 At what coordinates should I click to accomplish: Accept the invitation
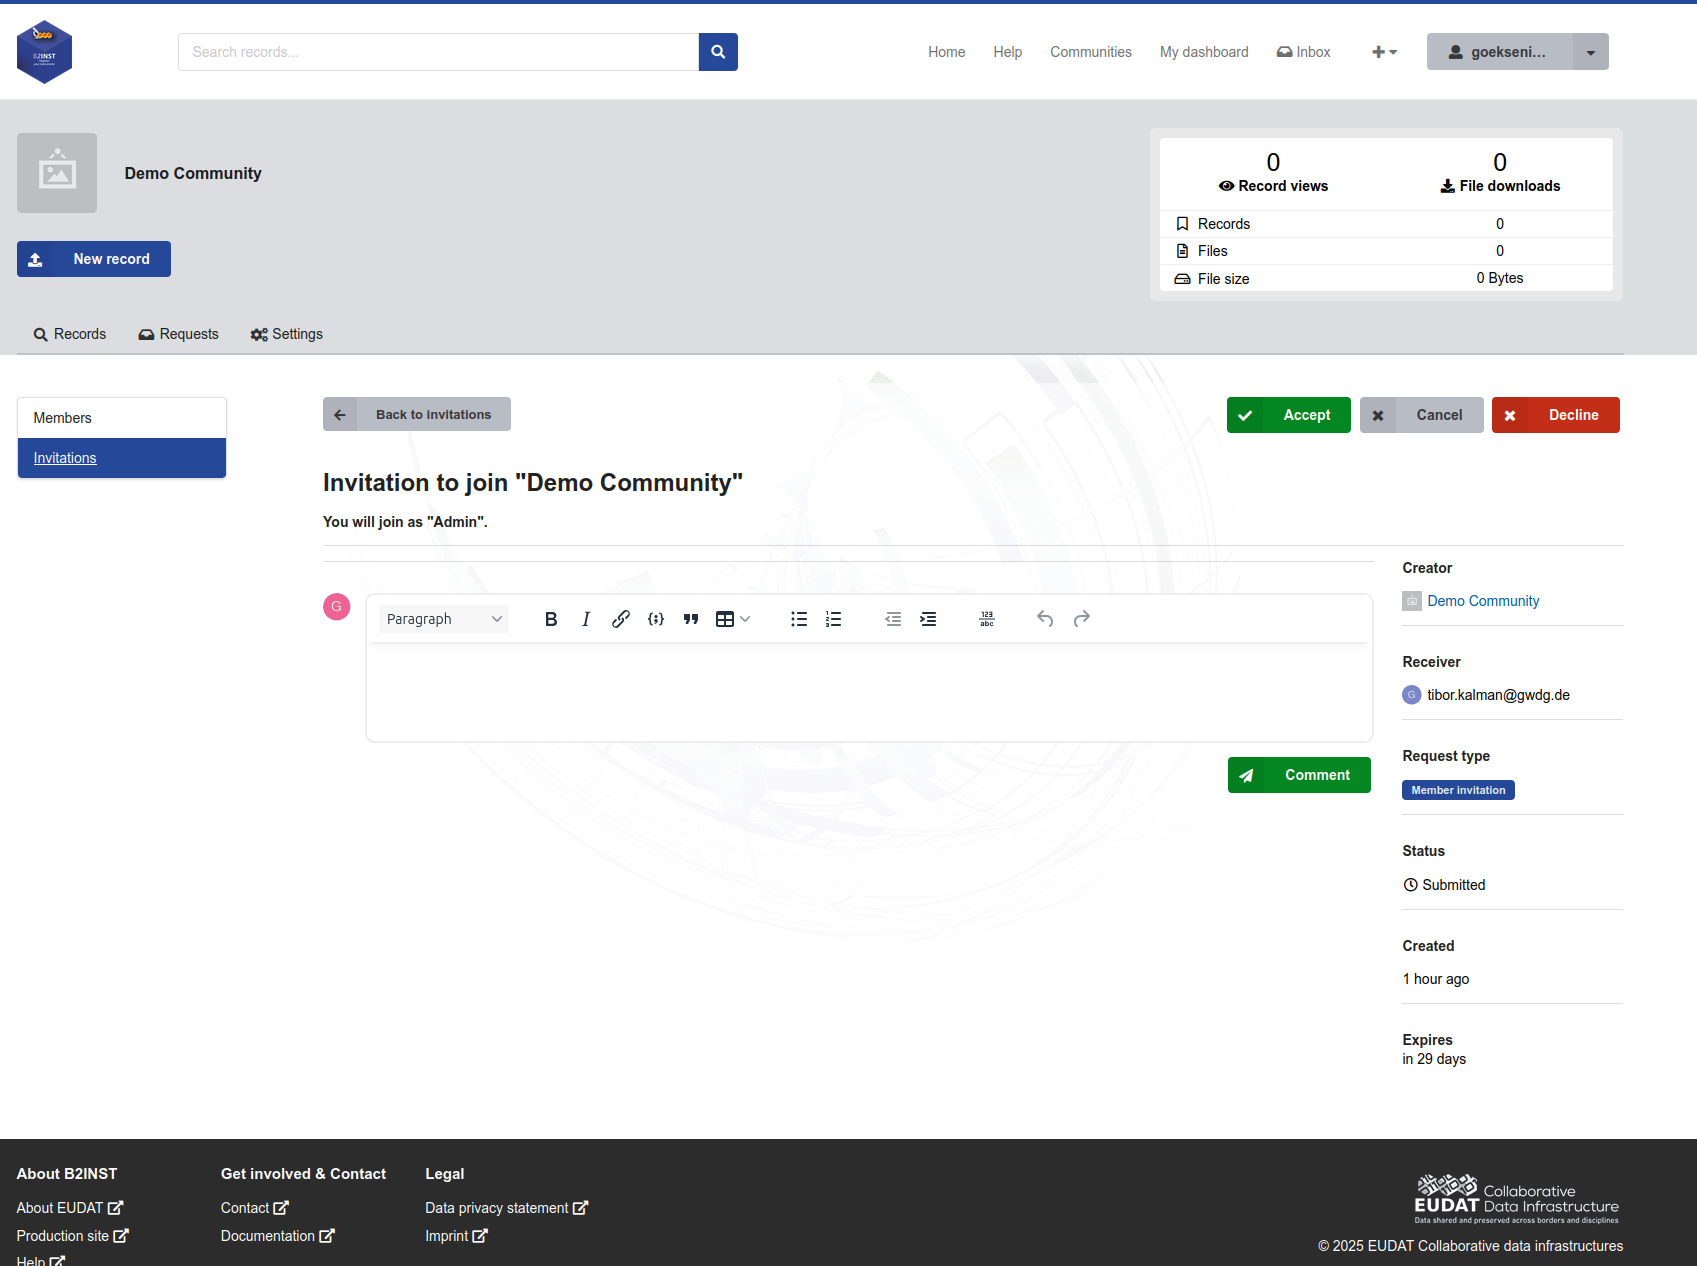tap(1289, 415)
